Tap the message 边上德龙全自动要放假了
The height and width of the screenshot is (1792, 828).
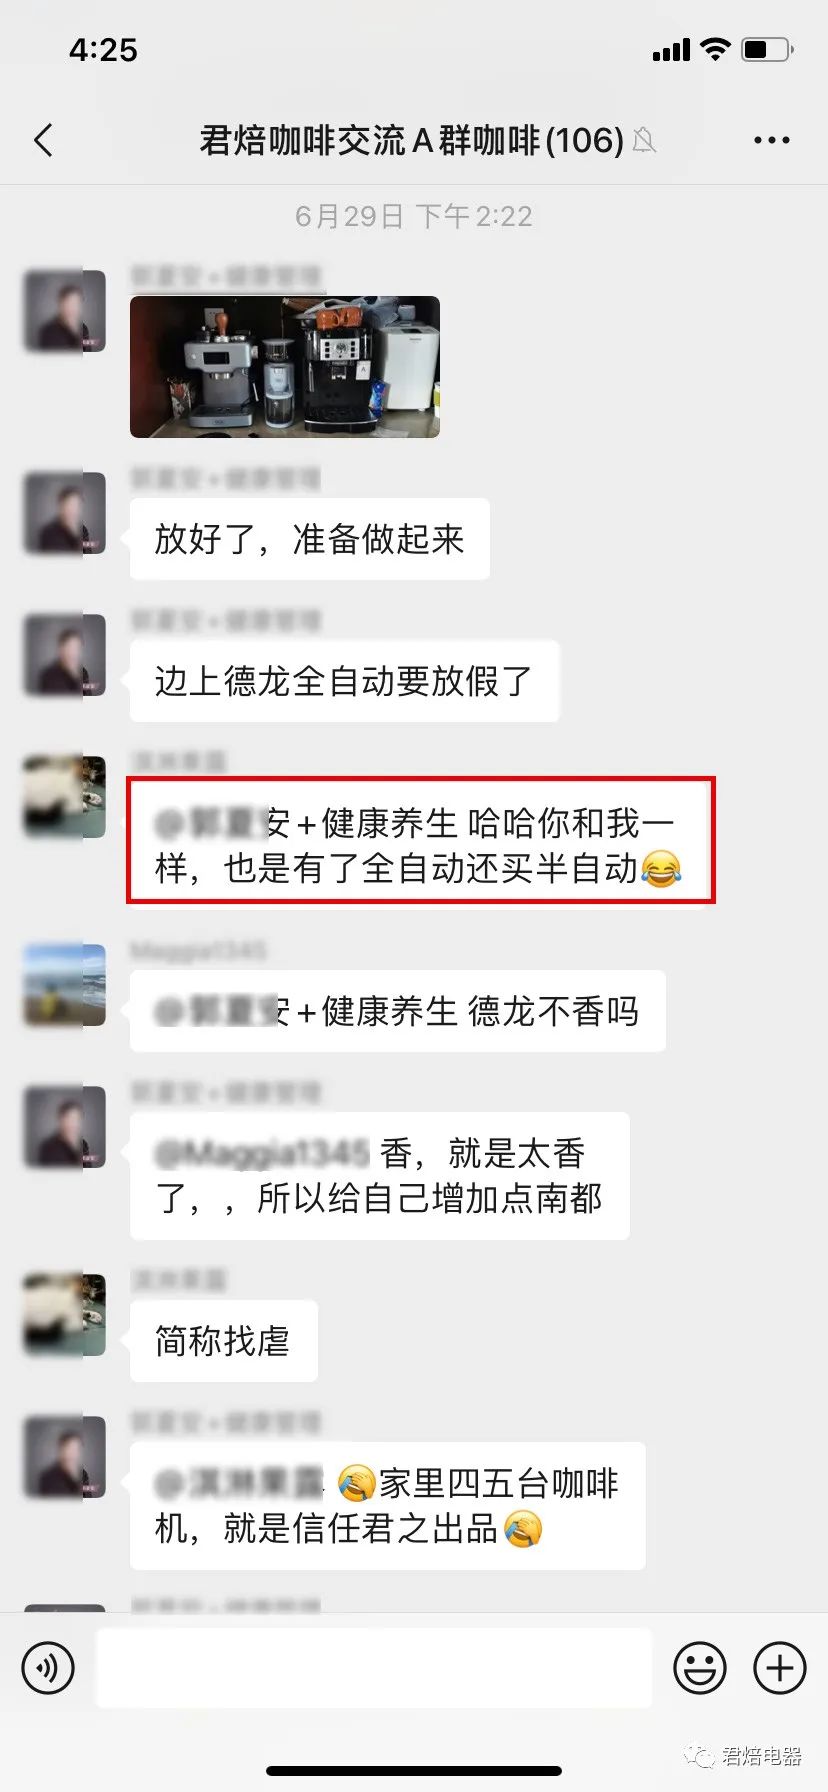[344, 681]
